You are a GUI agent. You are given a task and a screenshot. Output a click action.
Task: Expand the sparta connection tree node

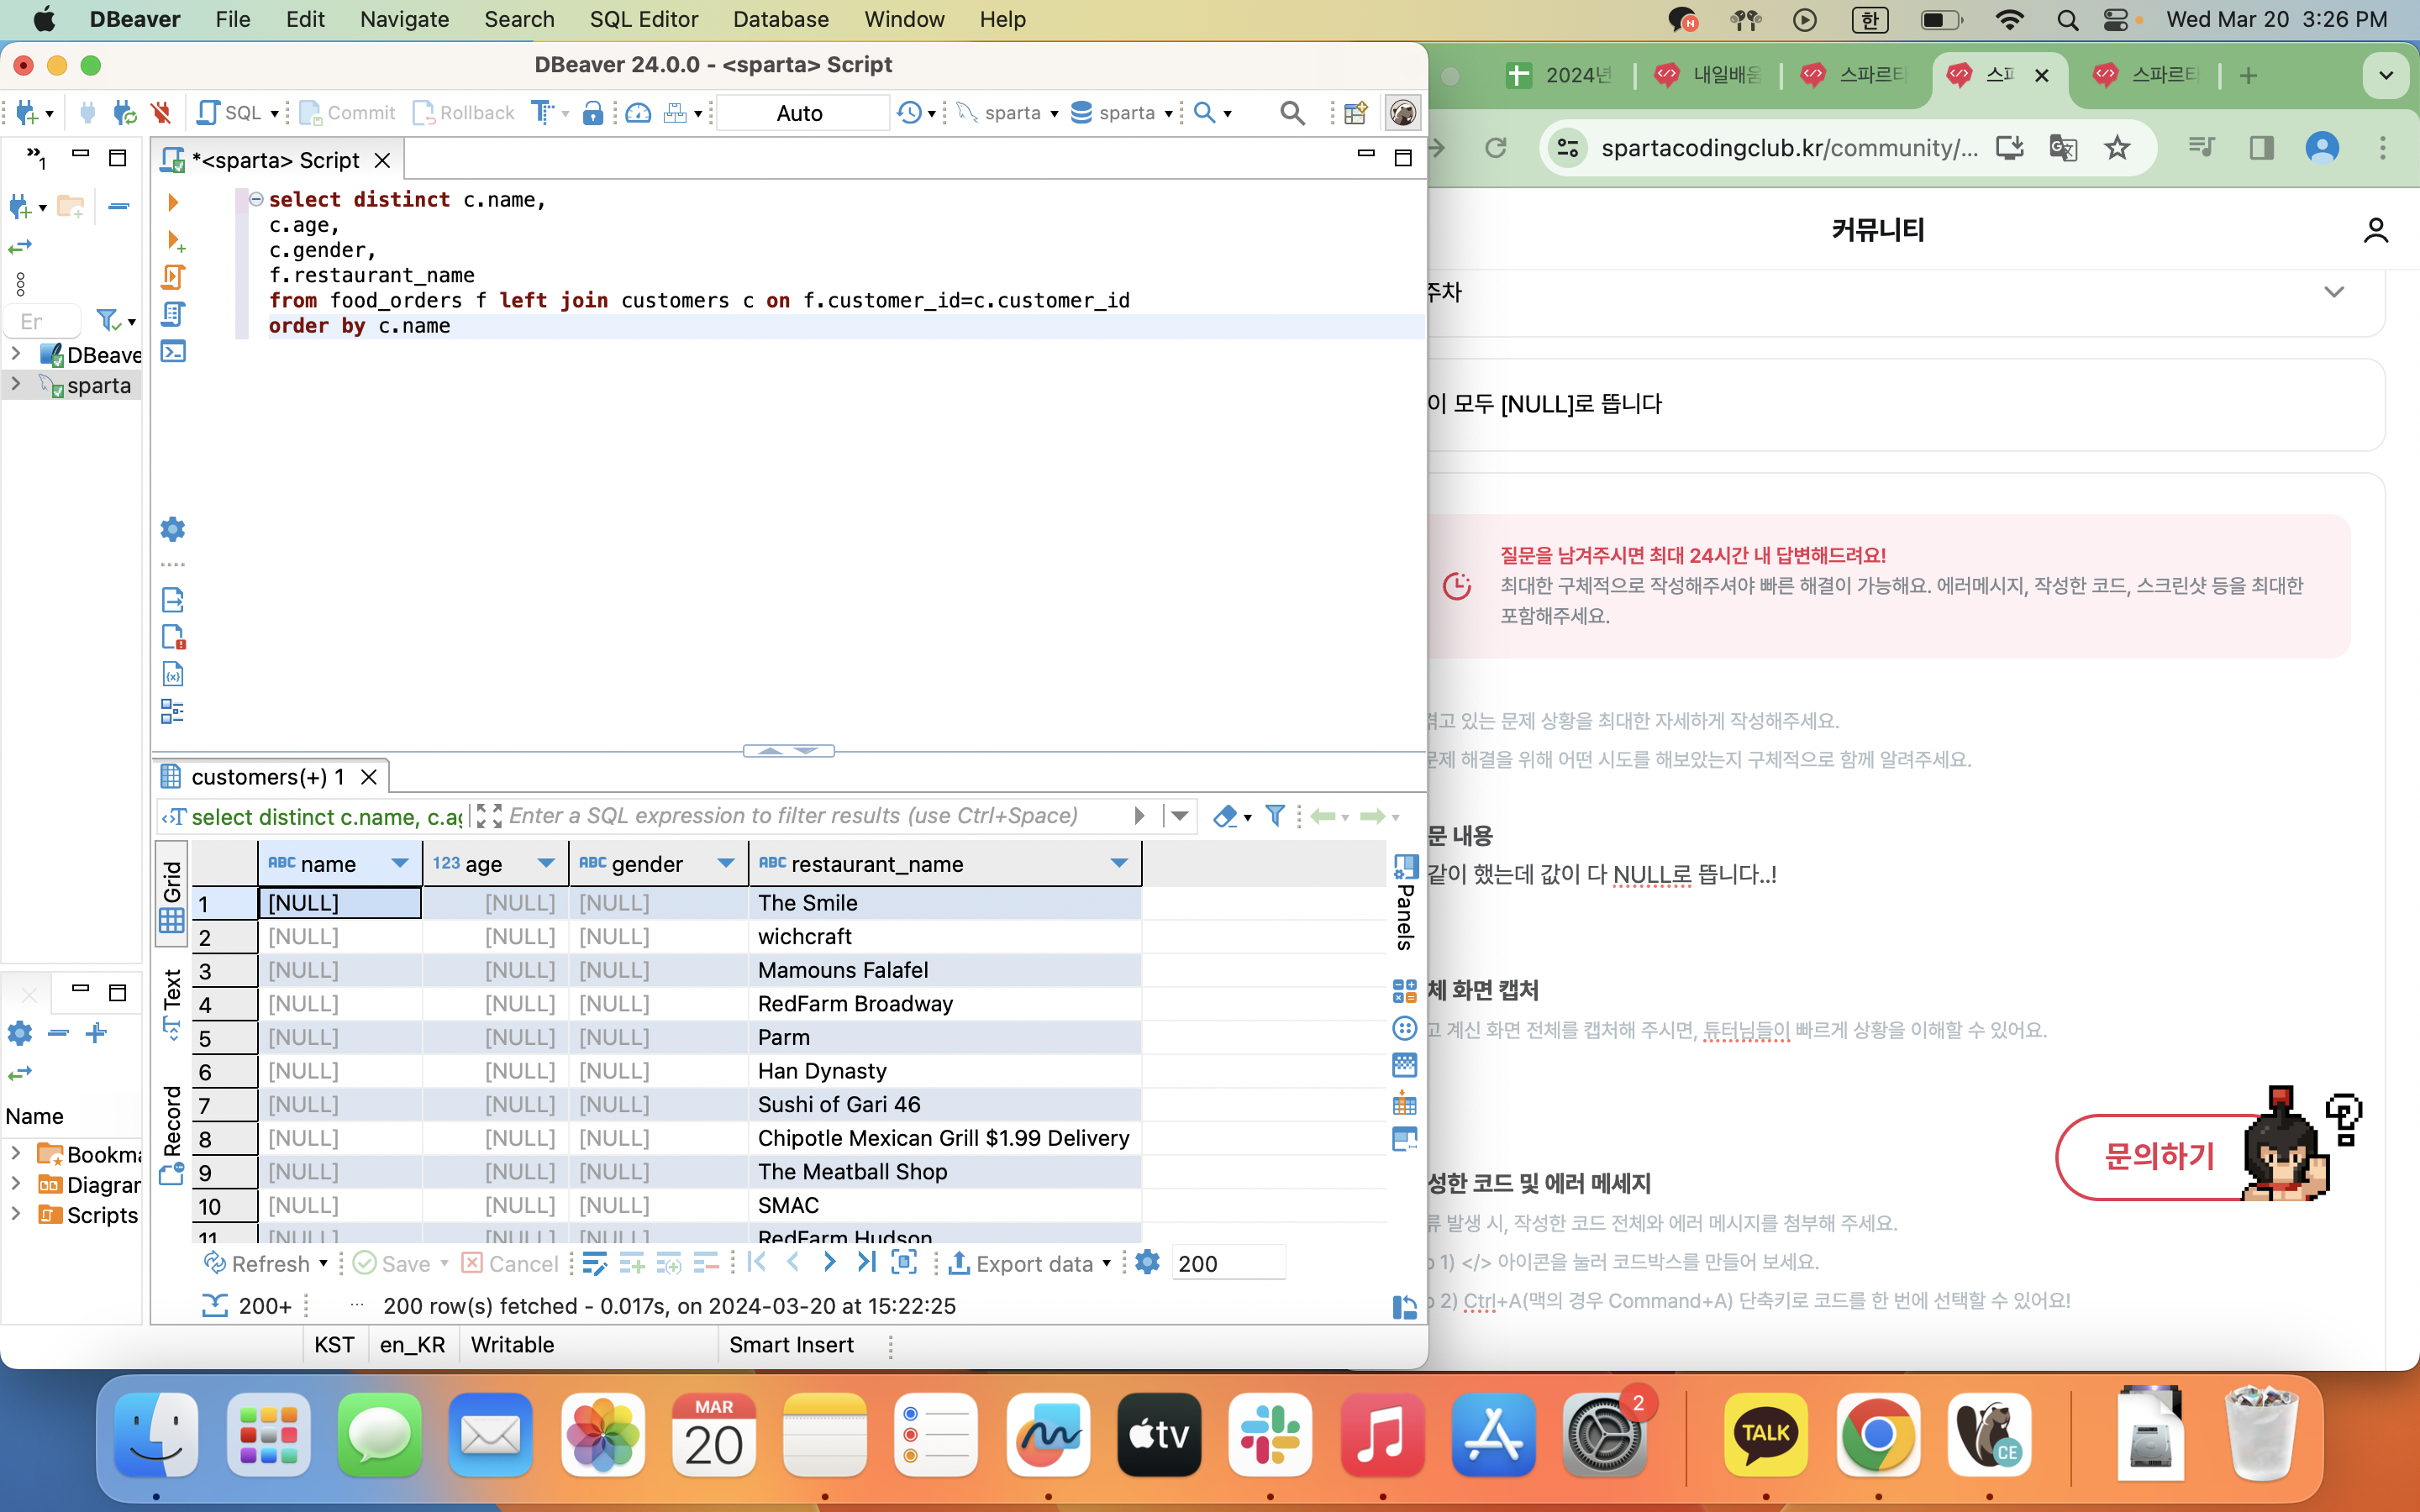pyautogui.click(x=15, y=384)
